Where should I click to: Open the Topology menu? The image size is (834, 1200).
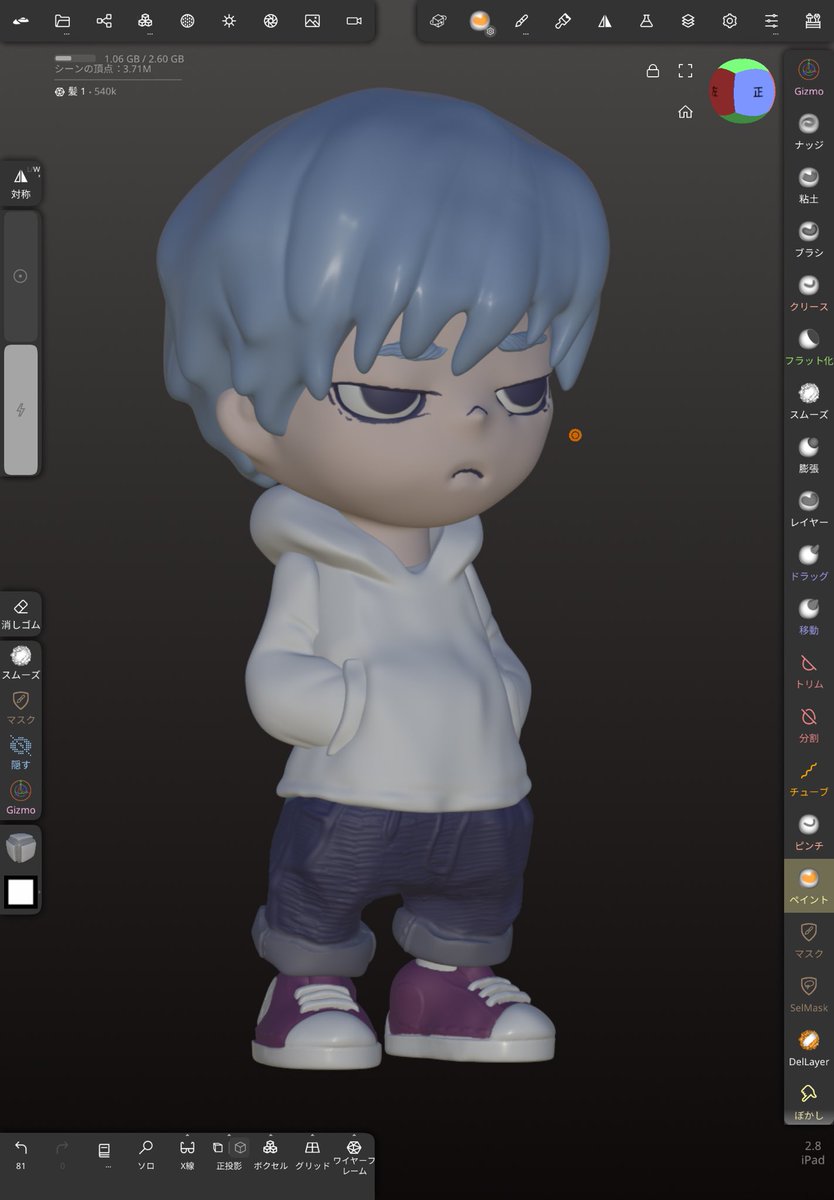pos(145,20)
